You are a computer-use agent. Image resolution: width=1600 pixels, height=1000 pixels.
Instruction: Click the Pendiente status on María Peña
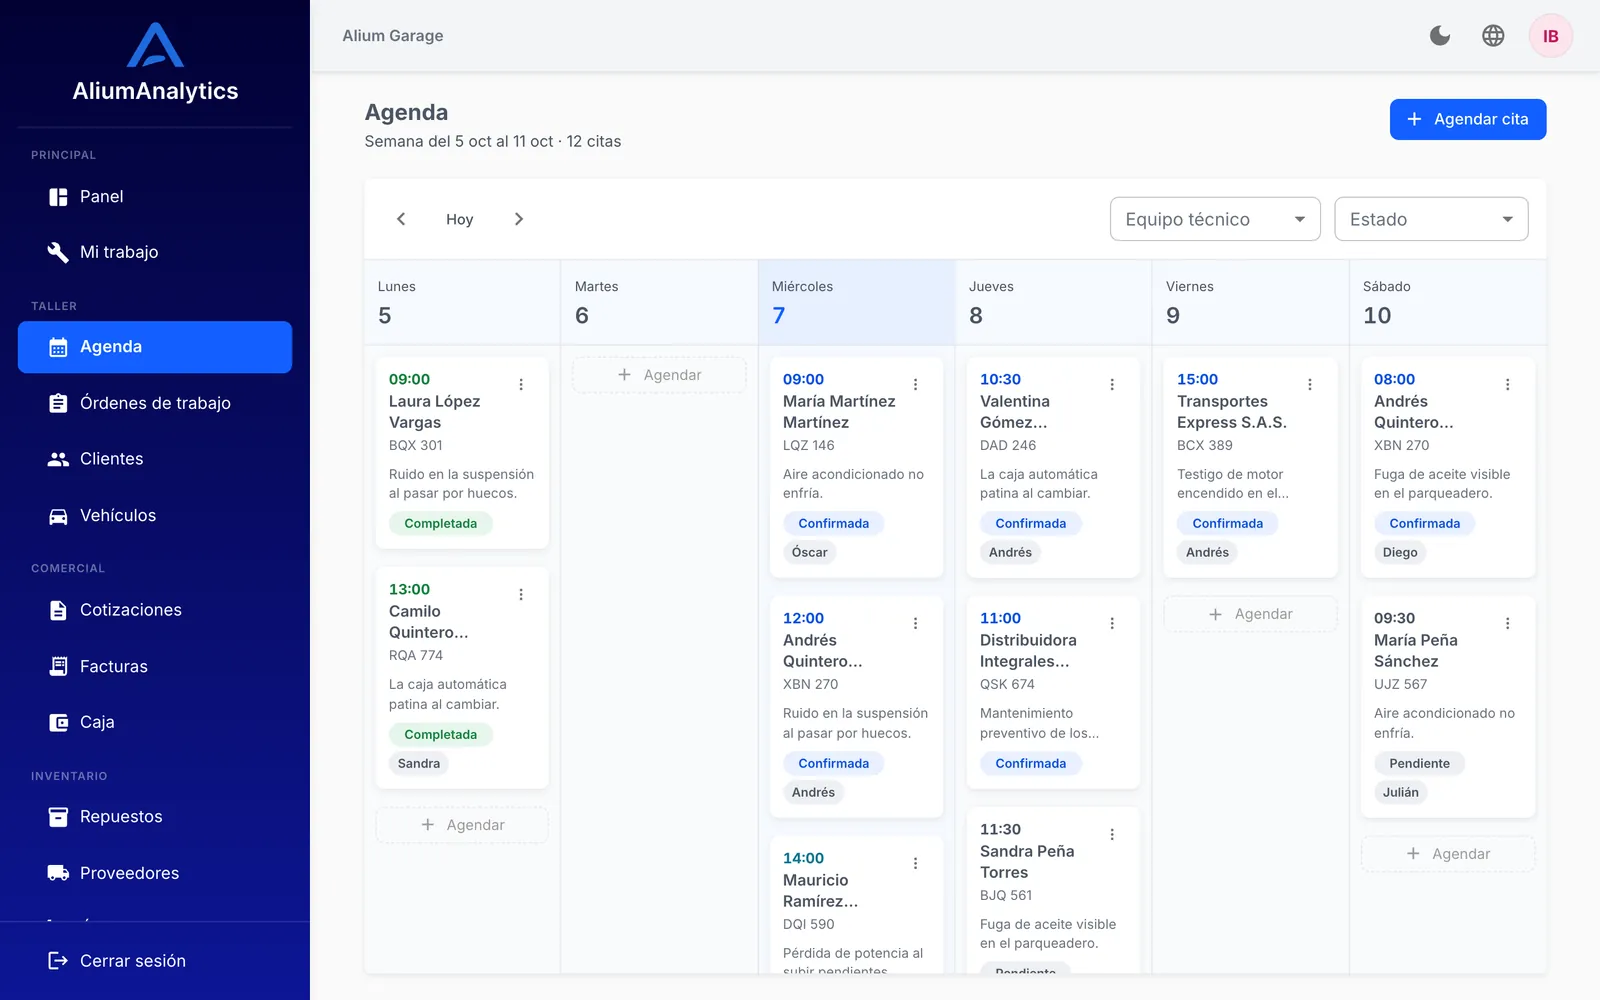(x=1419, y=763)
